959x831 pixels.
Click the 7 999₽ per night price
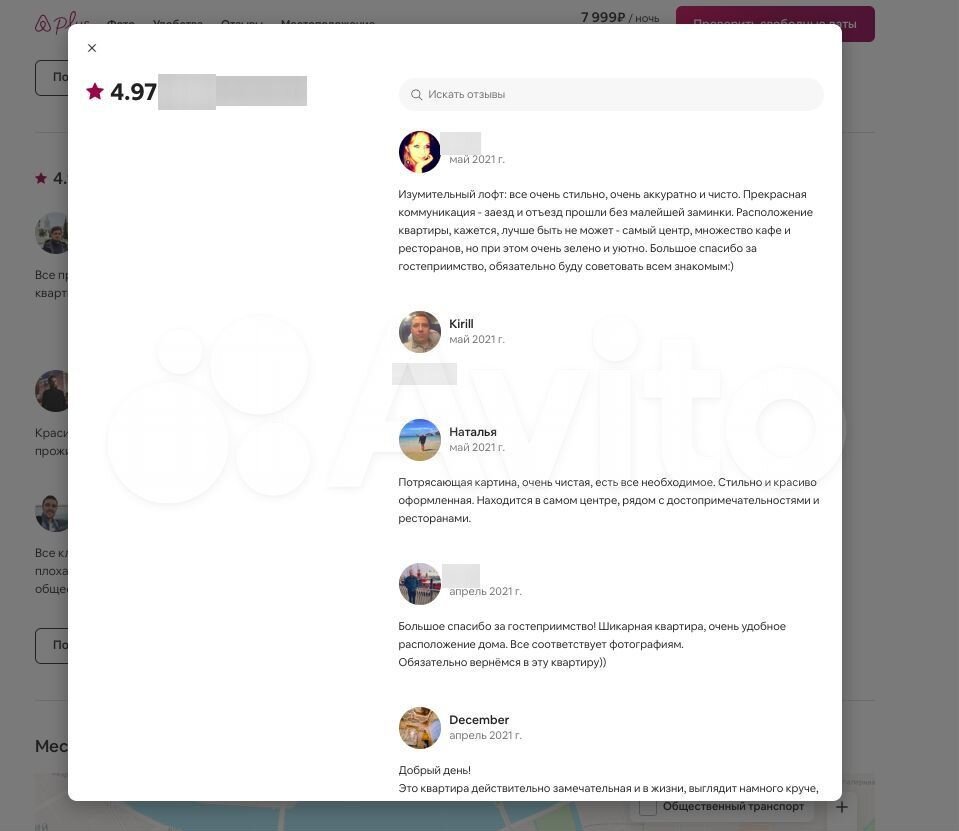coord(620,18)
